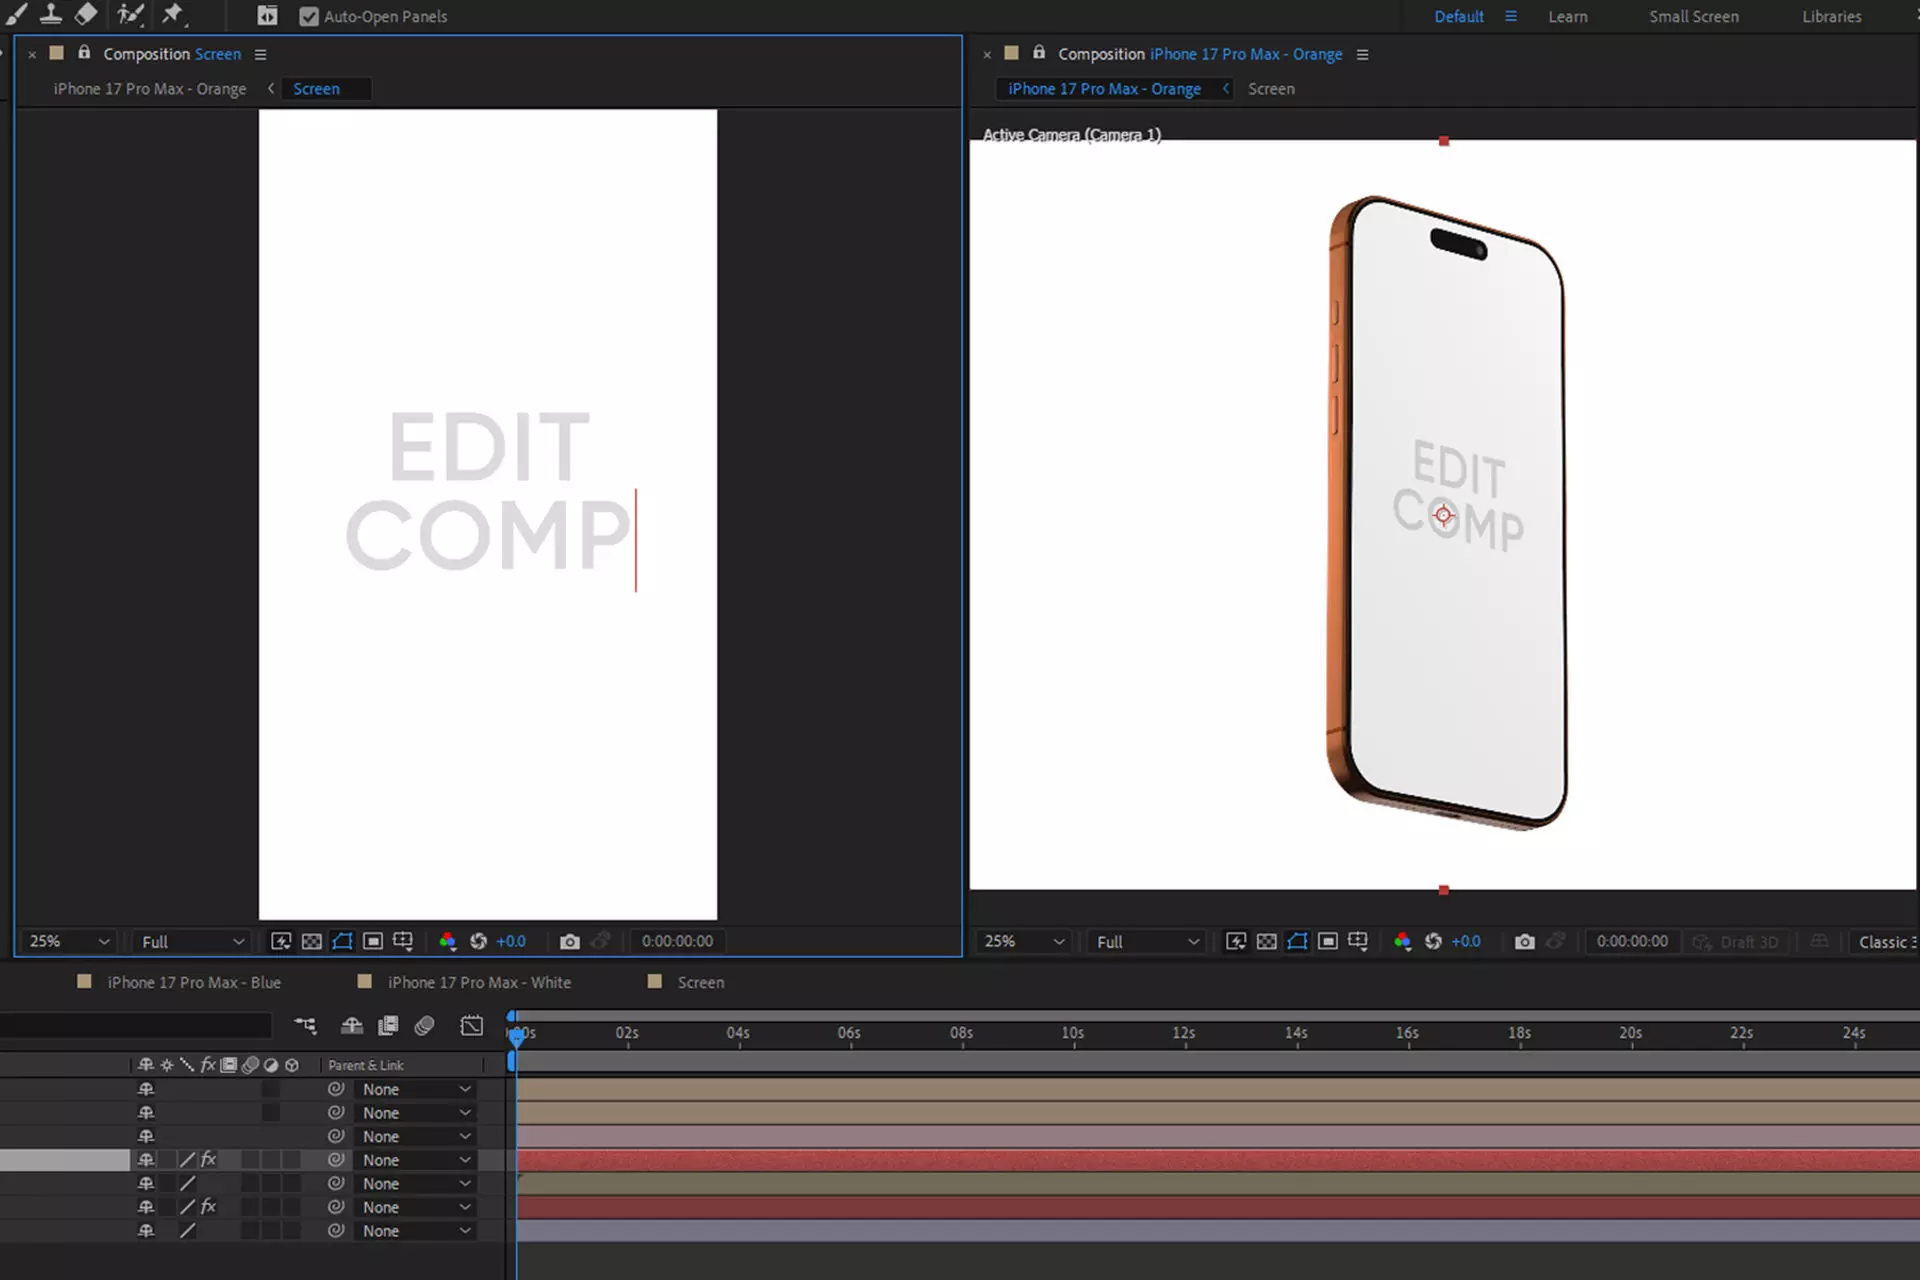The image size is (1920, 1280).
Task: Click the iPhone 17 Pro Max - Orange breadcrumb in right viewer
Action: coord(1104,89)
